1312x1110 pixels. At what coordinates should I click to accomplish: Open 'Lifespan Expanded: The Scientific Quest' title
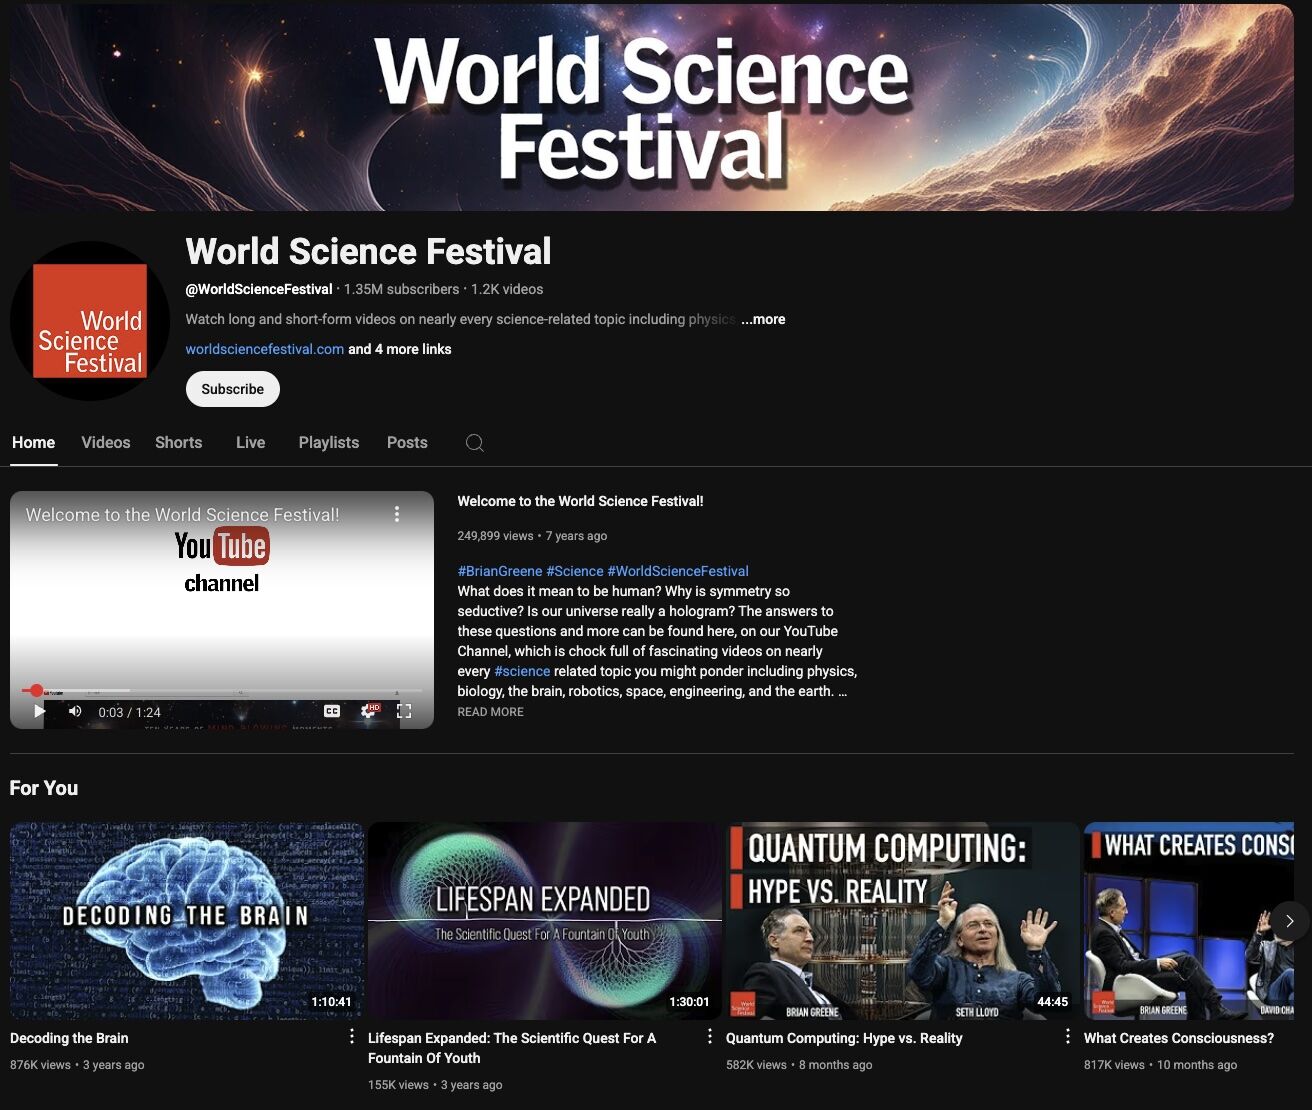(512, 1048)
